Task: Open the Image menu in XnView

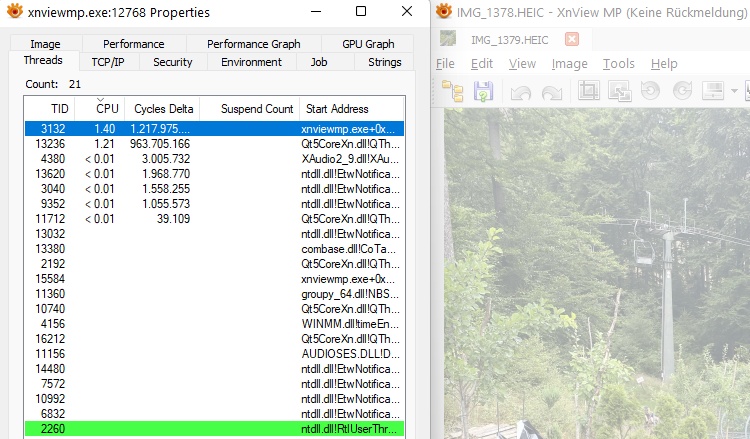Action: 569,64
